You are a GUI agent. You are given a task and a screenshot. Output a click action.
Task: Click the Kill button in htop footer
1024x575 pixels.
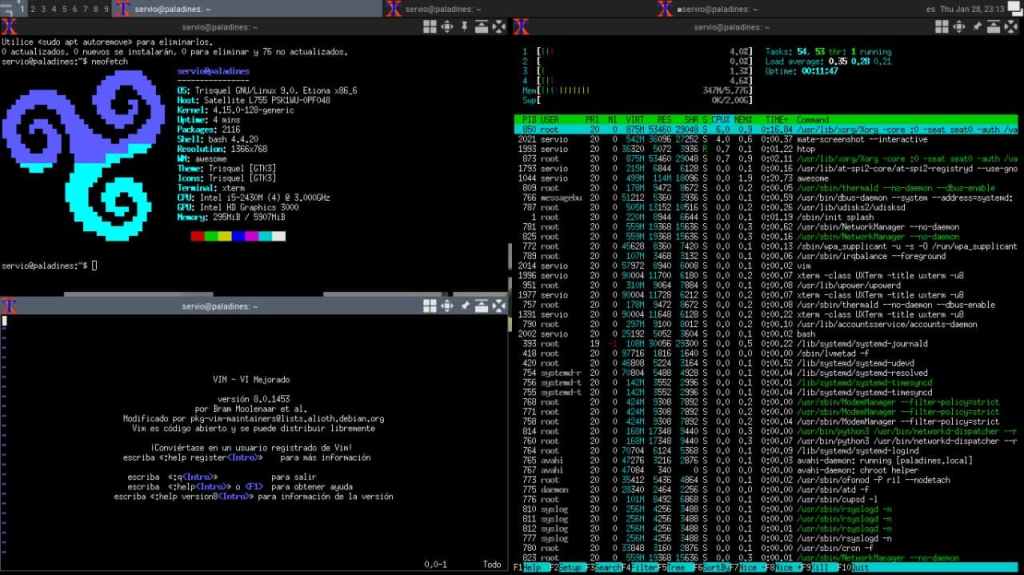824,567
